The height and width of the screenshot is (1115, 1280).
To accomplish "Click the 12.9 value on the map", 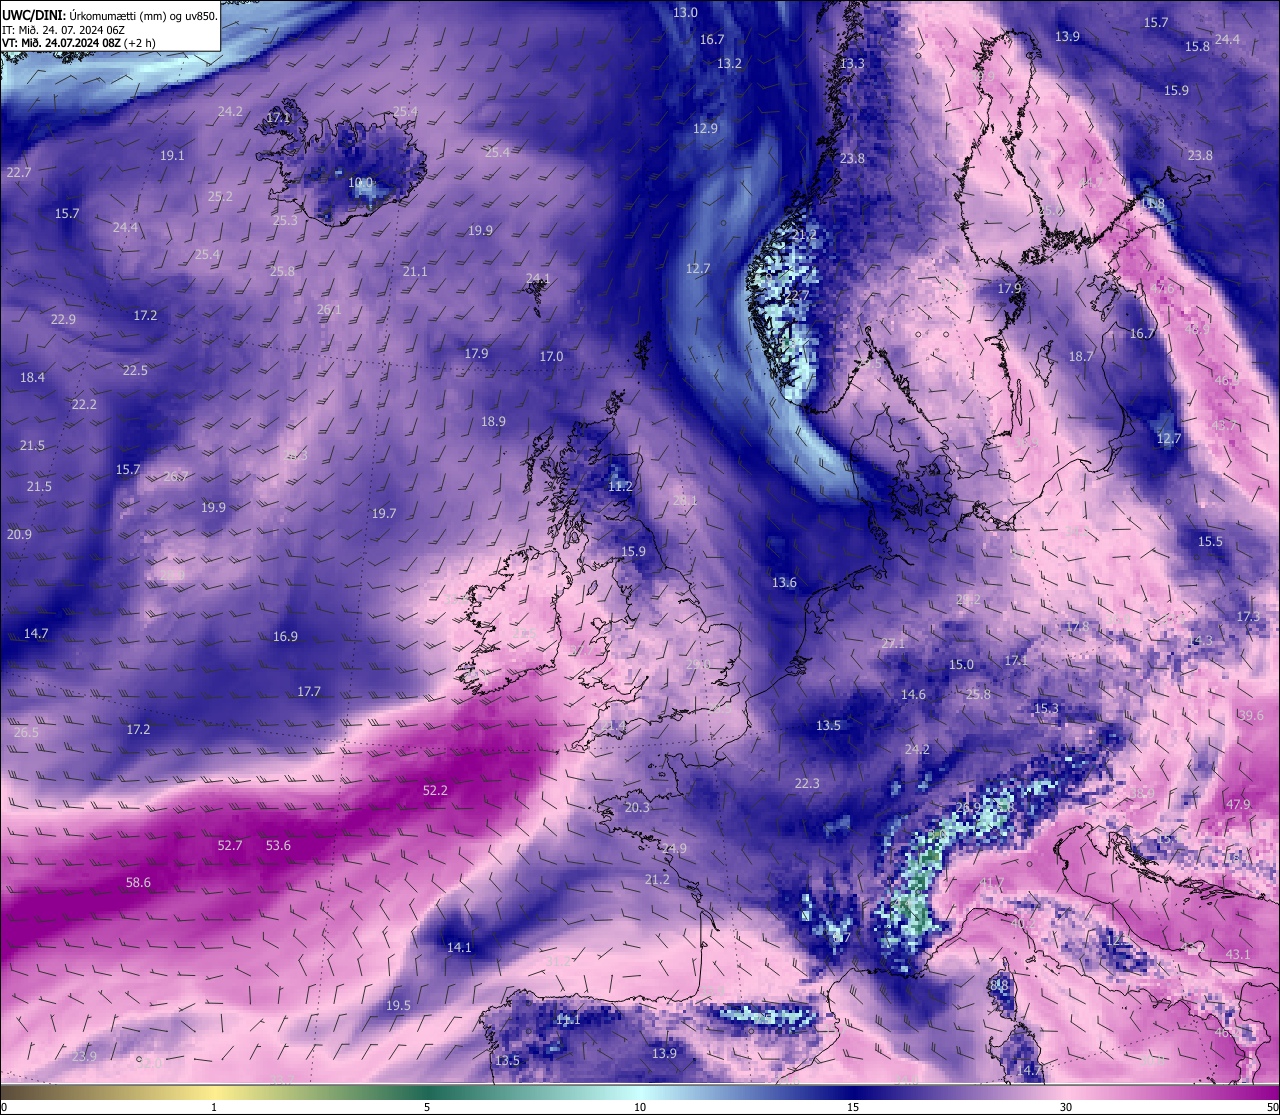I will [x=705, y=128].
